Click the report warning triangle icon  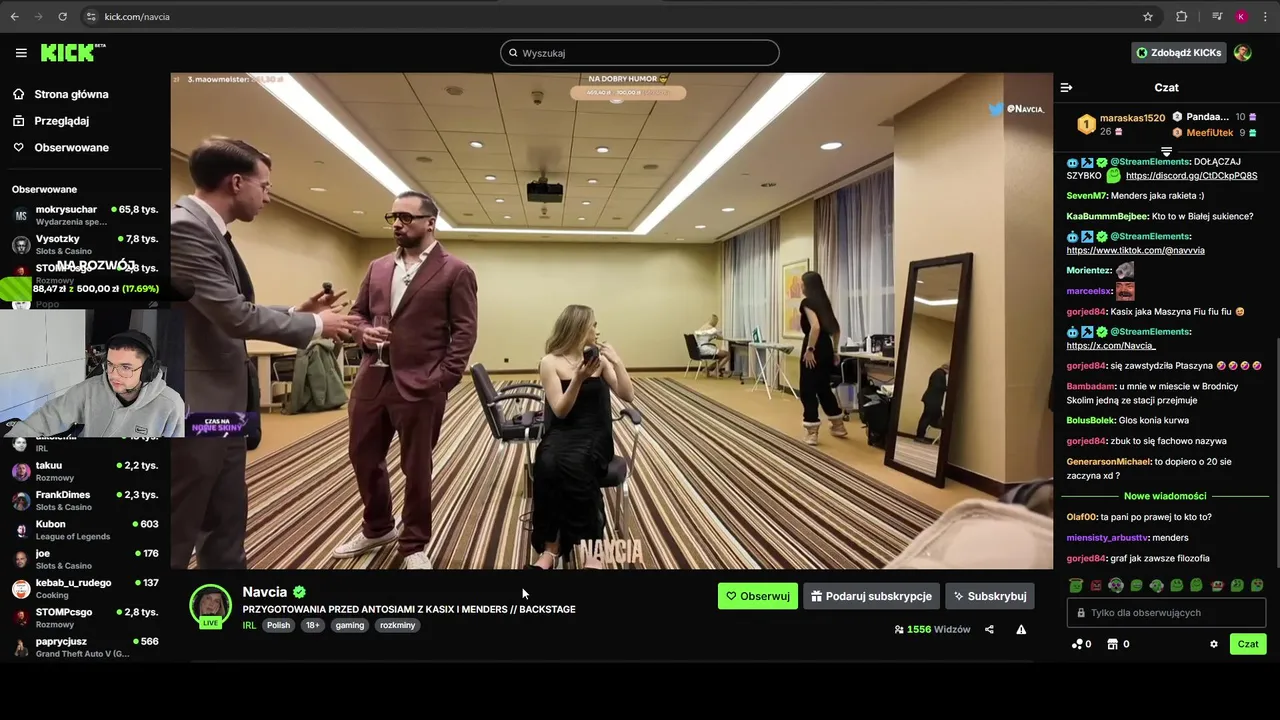(1021, 629)
